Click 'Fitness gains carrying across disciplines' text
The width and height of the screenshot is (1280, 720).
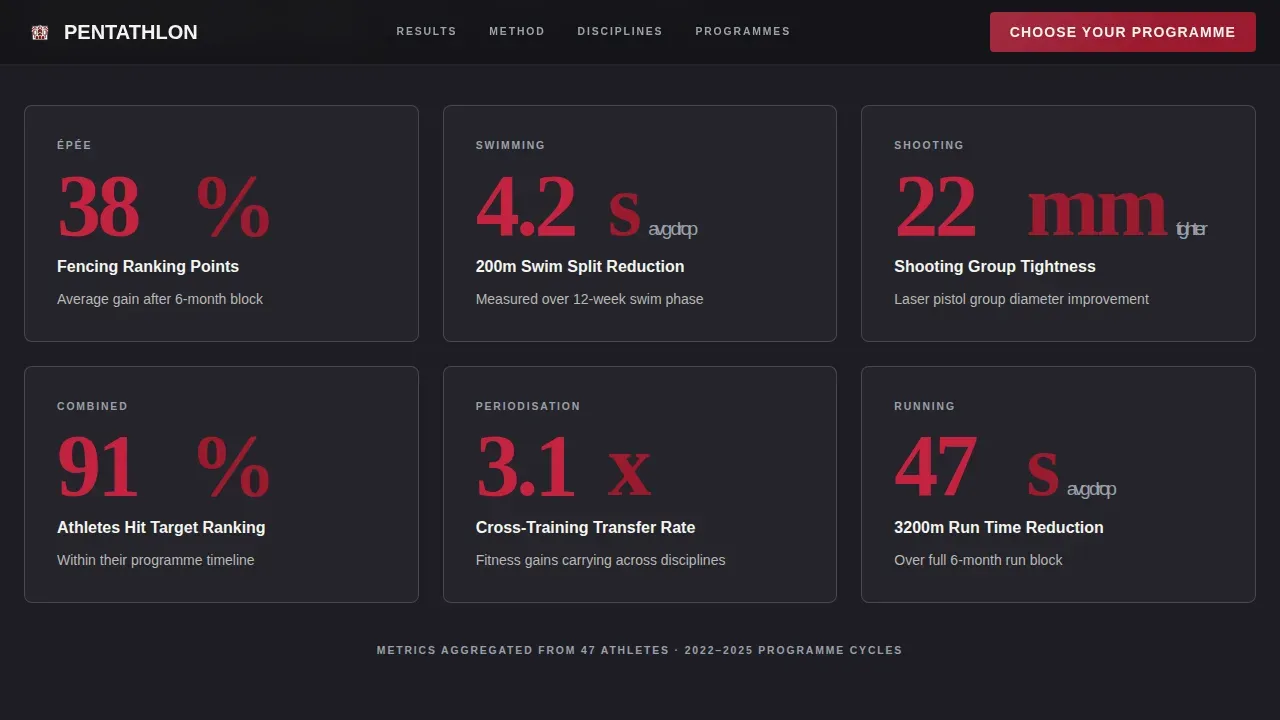(x=601, y=560)
